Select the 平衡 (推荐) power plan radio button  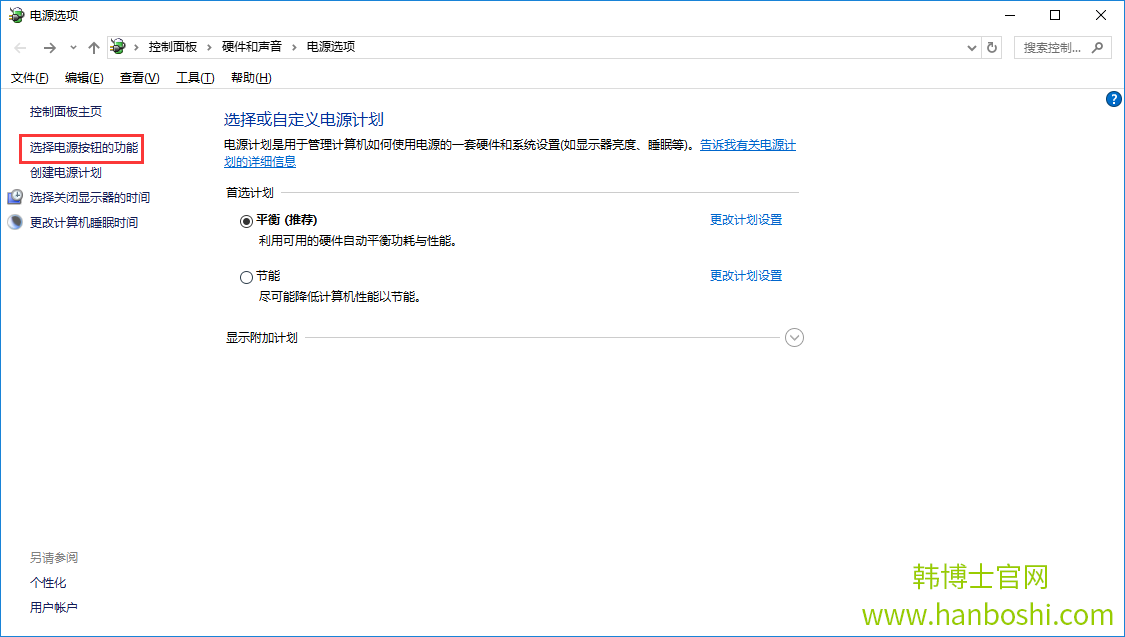pos(245,220)
